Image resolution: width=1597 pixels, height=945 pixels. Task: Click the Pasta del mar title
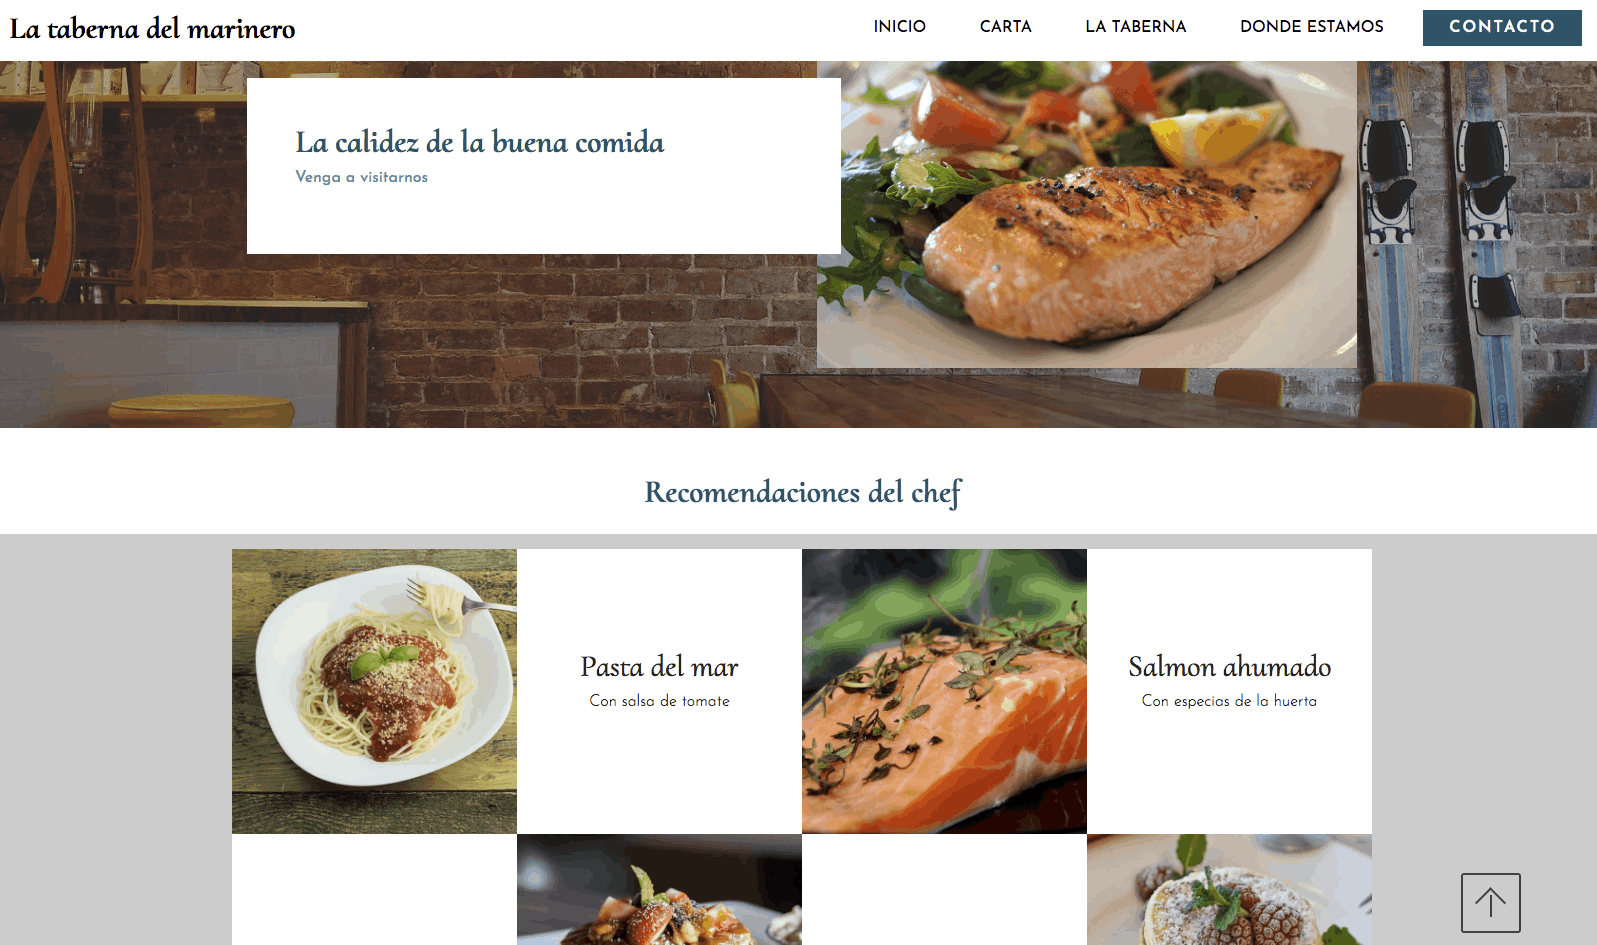tap(659, 667)
